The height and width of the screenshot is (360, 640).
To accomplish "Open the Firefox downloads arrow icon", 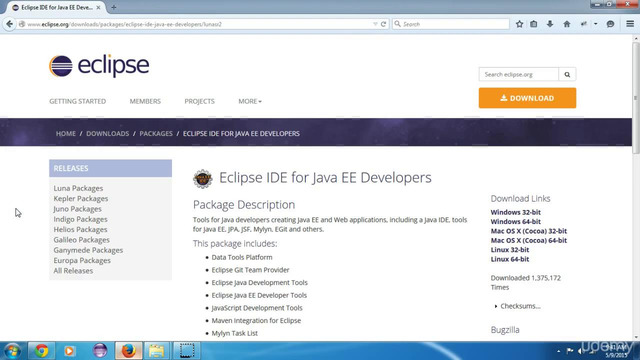I will tap(550, 24).
